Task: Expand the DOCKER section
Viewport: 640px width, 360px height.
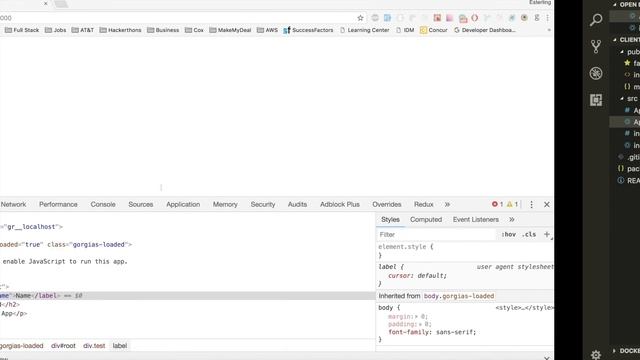Action: pos(615,351)
